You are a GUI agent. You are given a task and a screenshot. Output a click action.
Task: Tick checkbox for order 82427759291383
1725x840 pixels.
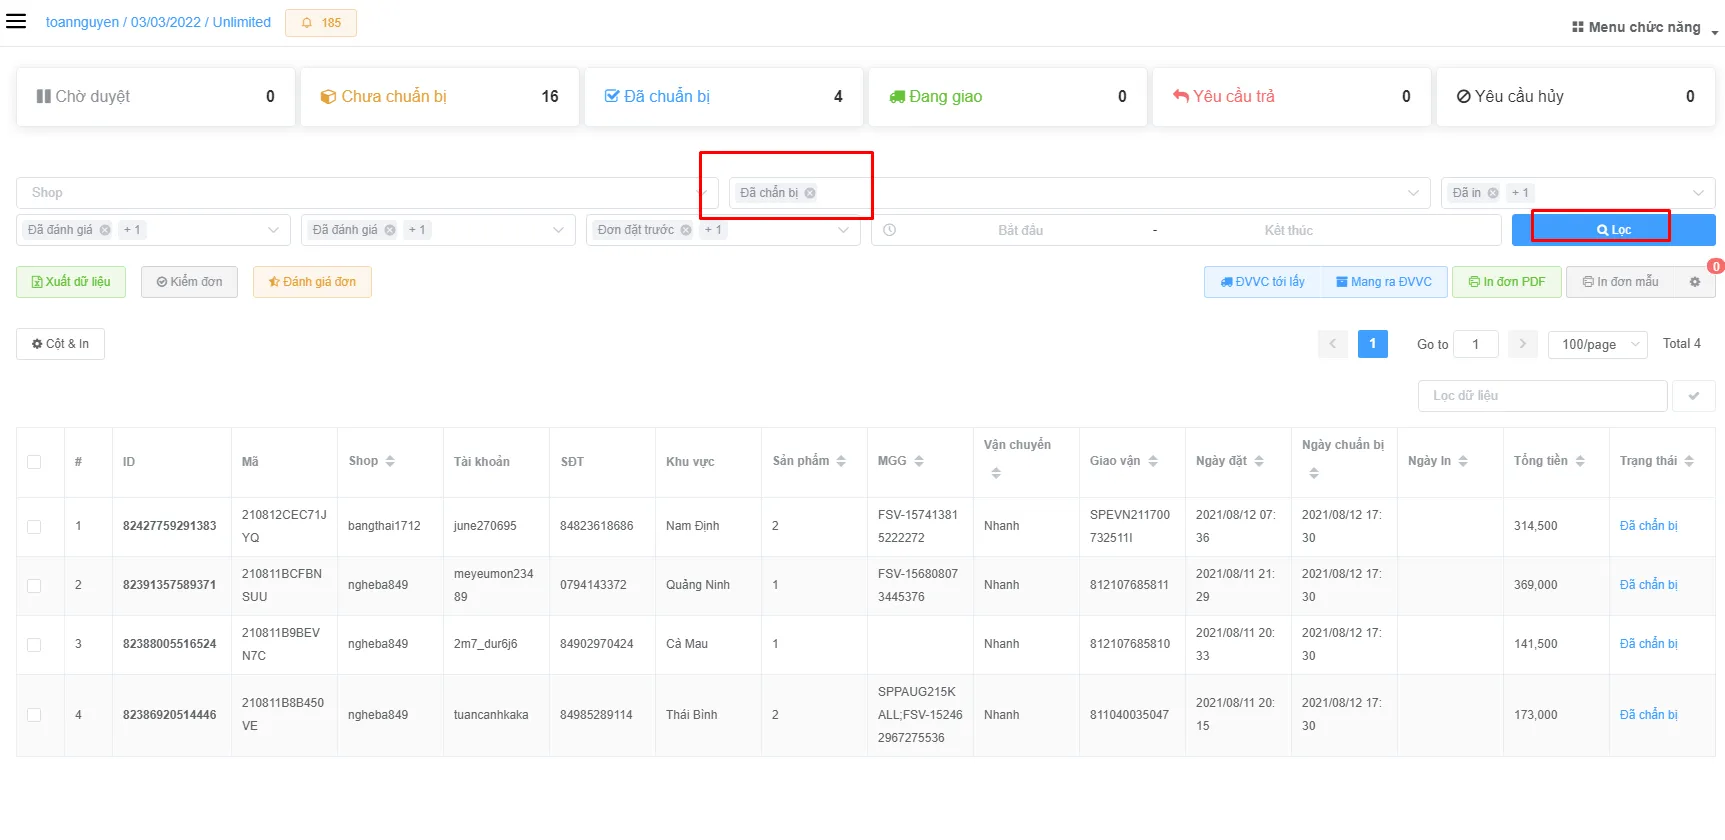point(34,526)
